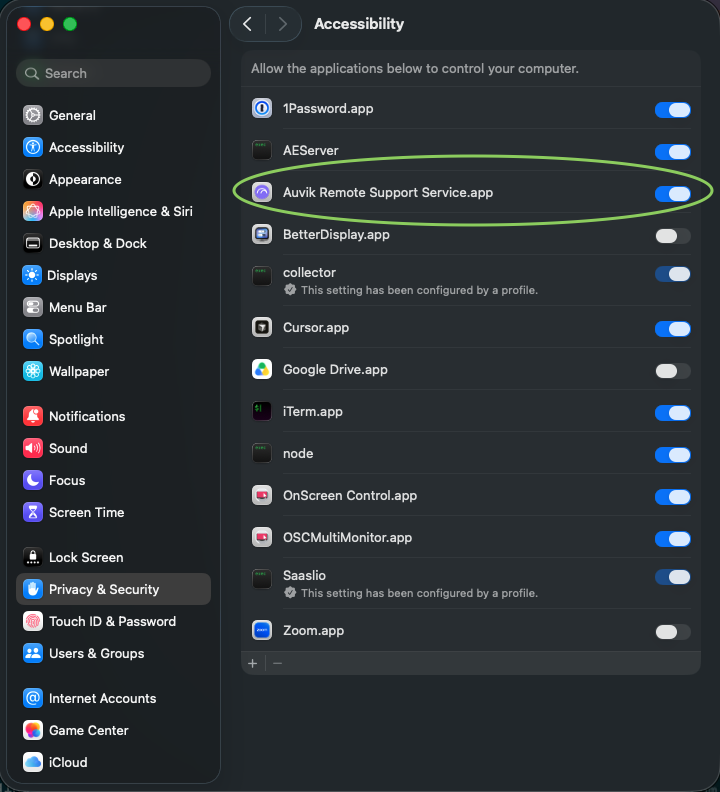Click the Focus moon icon
This screenshot has width=720, height=792.
coord(33,480)
